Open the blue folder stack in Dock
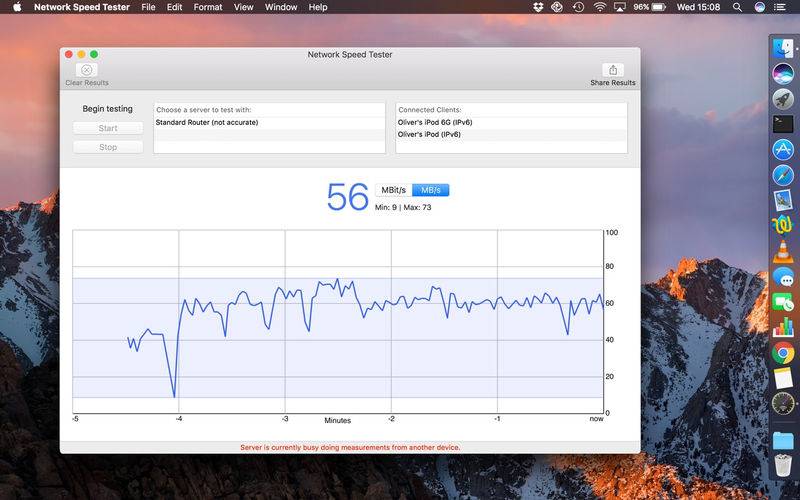800x500 pixels. point(783,440)
